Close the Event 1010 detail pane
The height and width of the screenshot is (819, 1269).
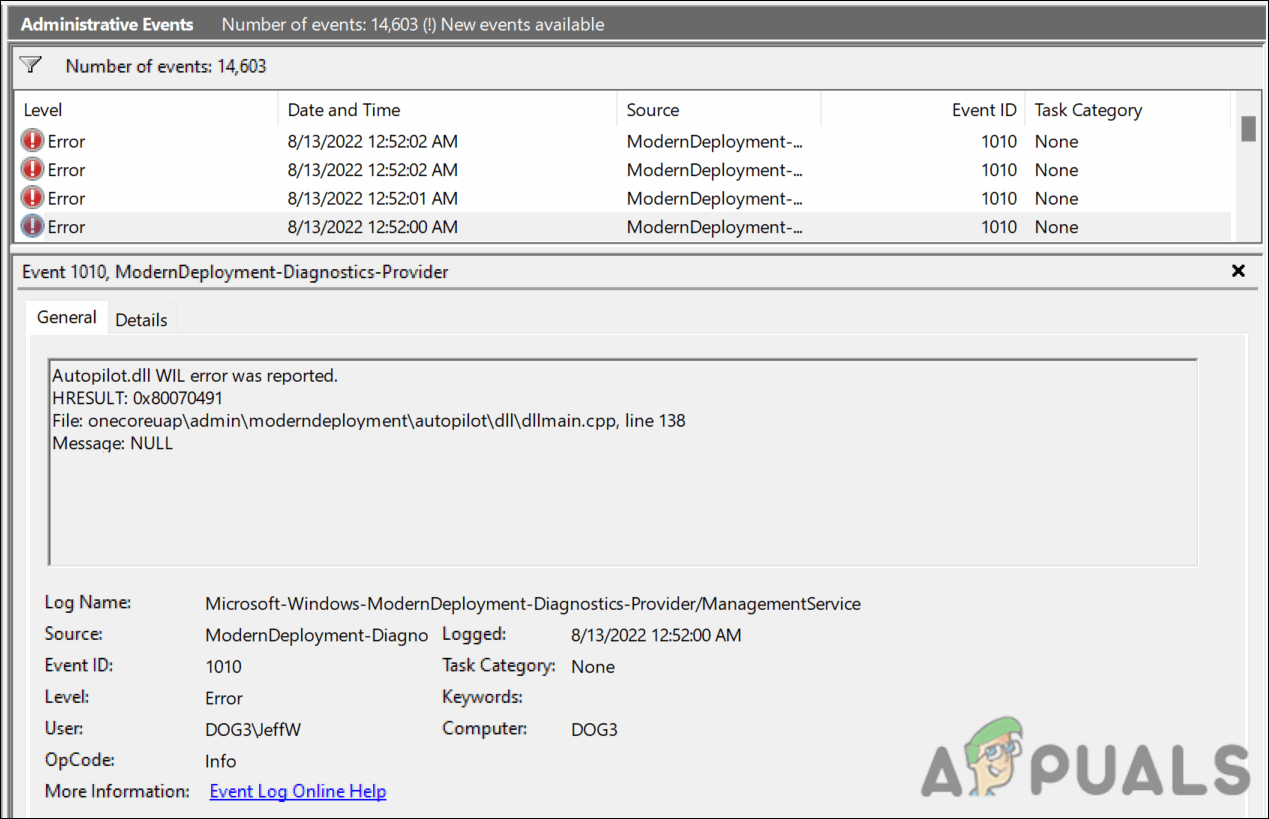click(1238, 271)
